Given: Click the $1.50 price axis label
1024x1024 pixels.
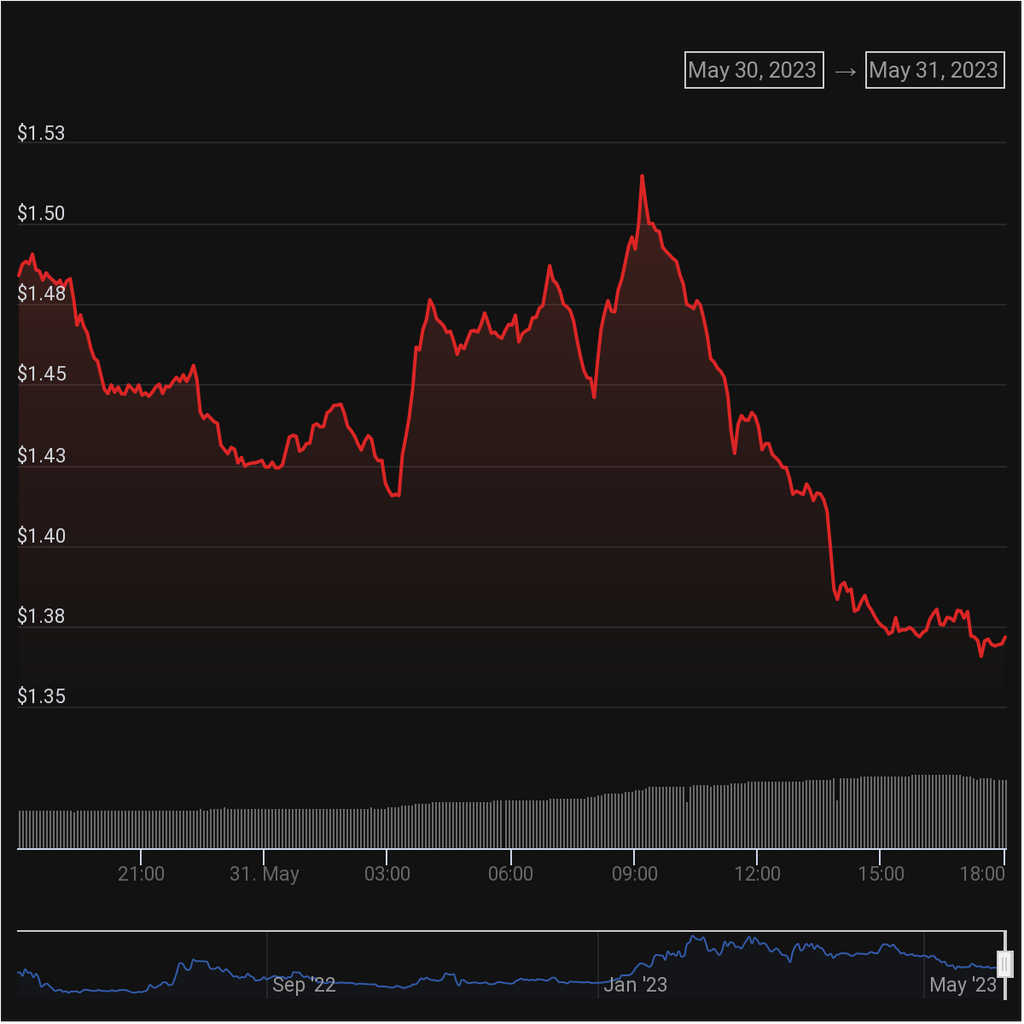Looking at the screenshot, I should tap(41, 214).
